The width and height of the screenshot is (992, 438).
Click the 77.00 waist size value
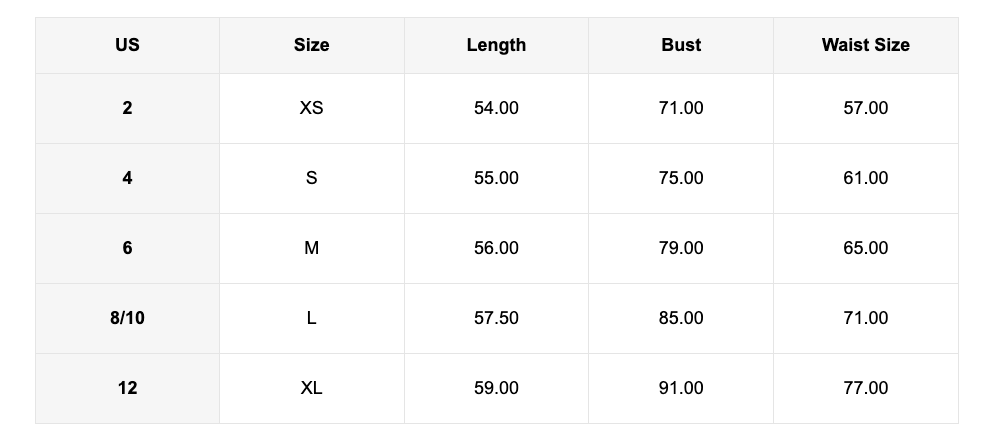(x=865, y=388)
